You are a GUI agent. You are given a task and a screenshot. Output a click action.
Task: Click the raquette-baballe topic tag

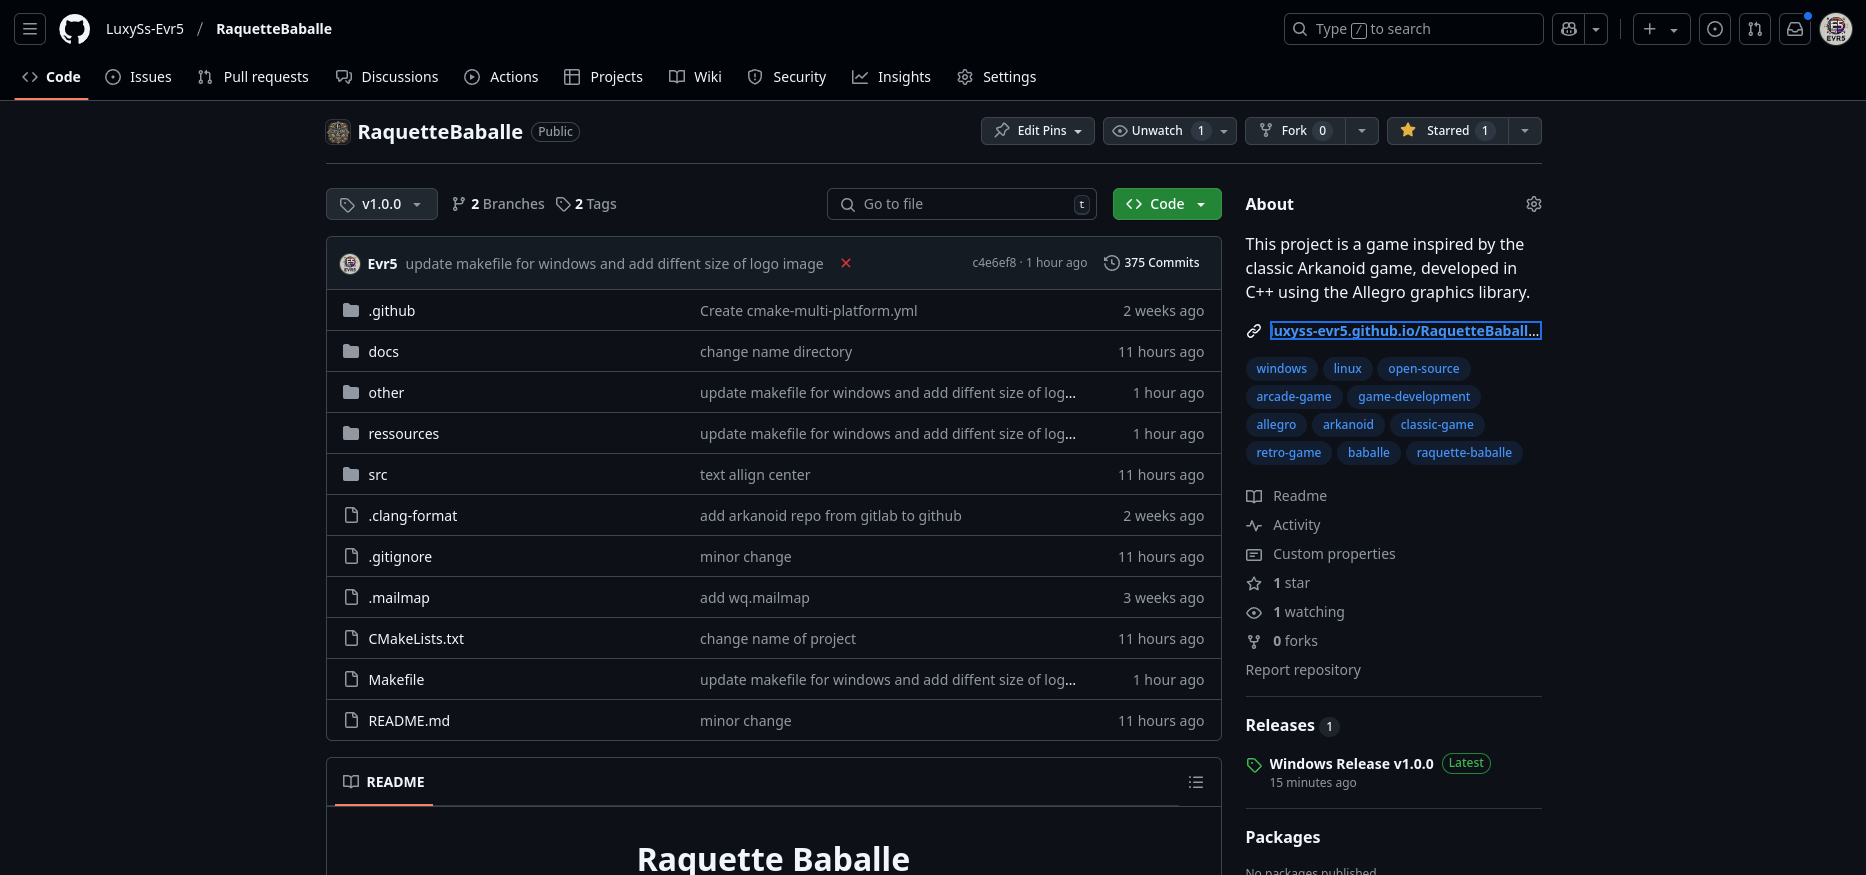(x=1464, y=453)
